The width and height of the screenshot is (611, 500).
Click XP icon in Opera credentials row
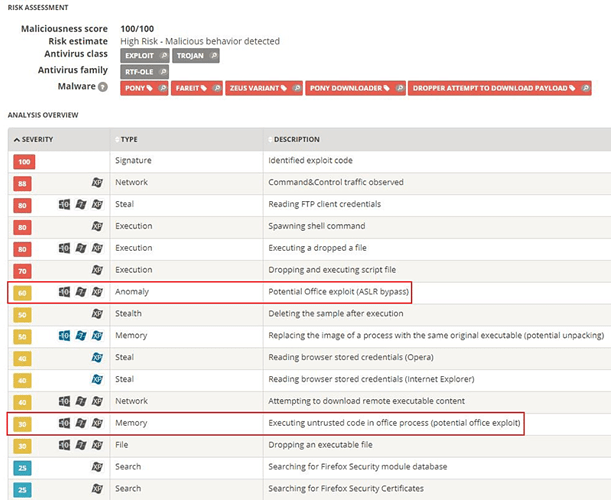tap(97, 357)
